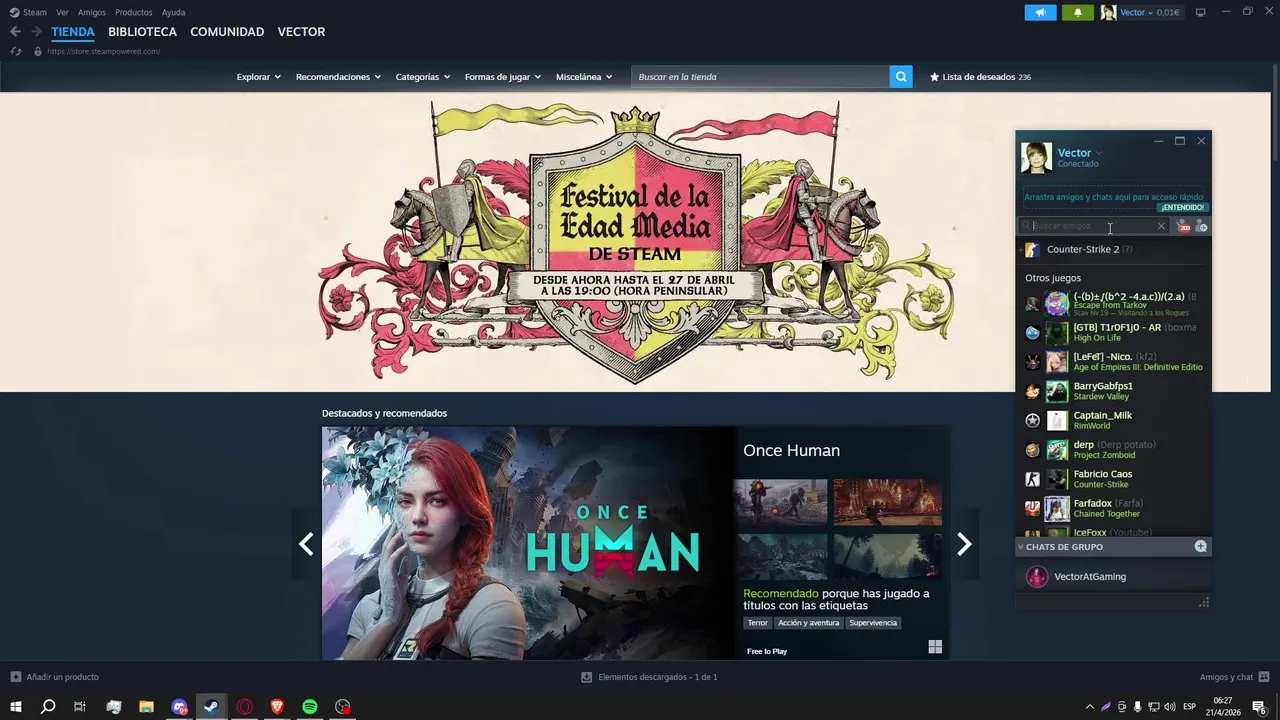Clear the friend search field

point(1161,227)
